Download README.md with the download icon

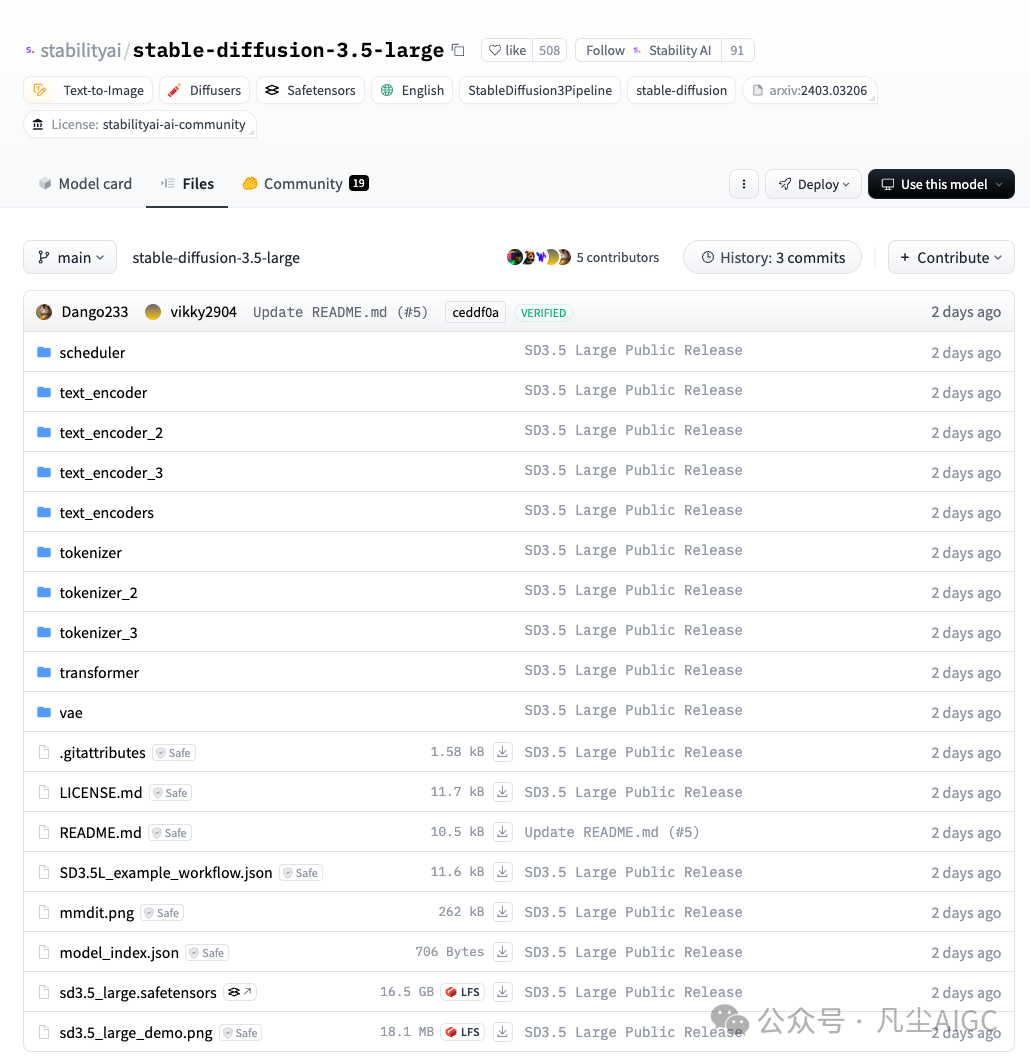[x=502, y=832]
